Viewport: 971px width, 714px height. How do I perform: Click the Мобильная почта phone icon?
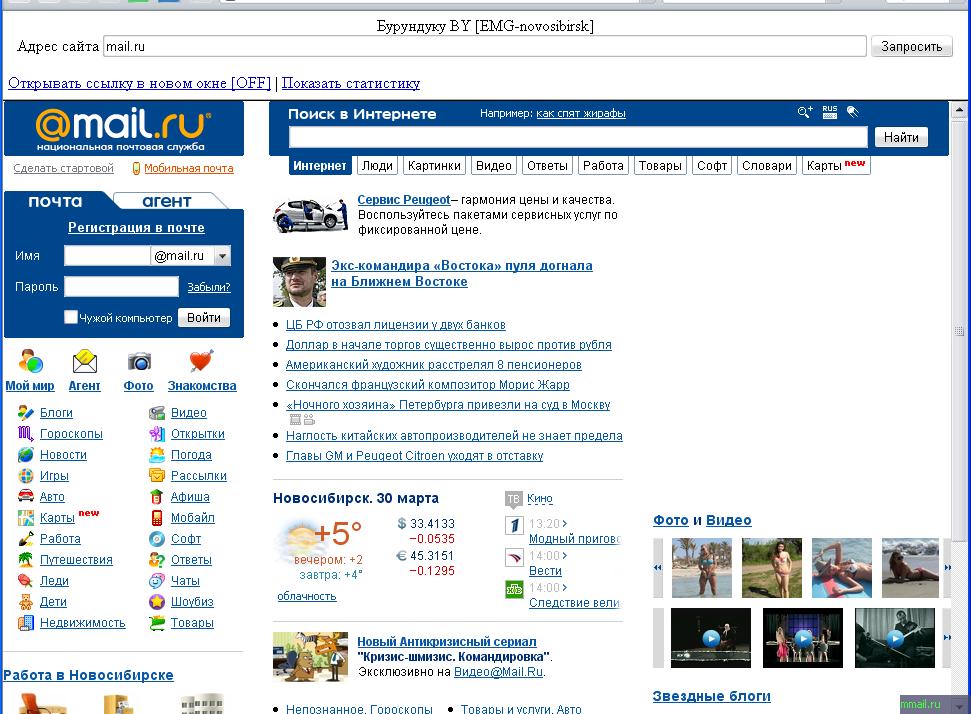(136, 168)
